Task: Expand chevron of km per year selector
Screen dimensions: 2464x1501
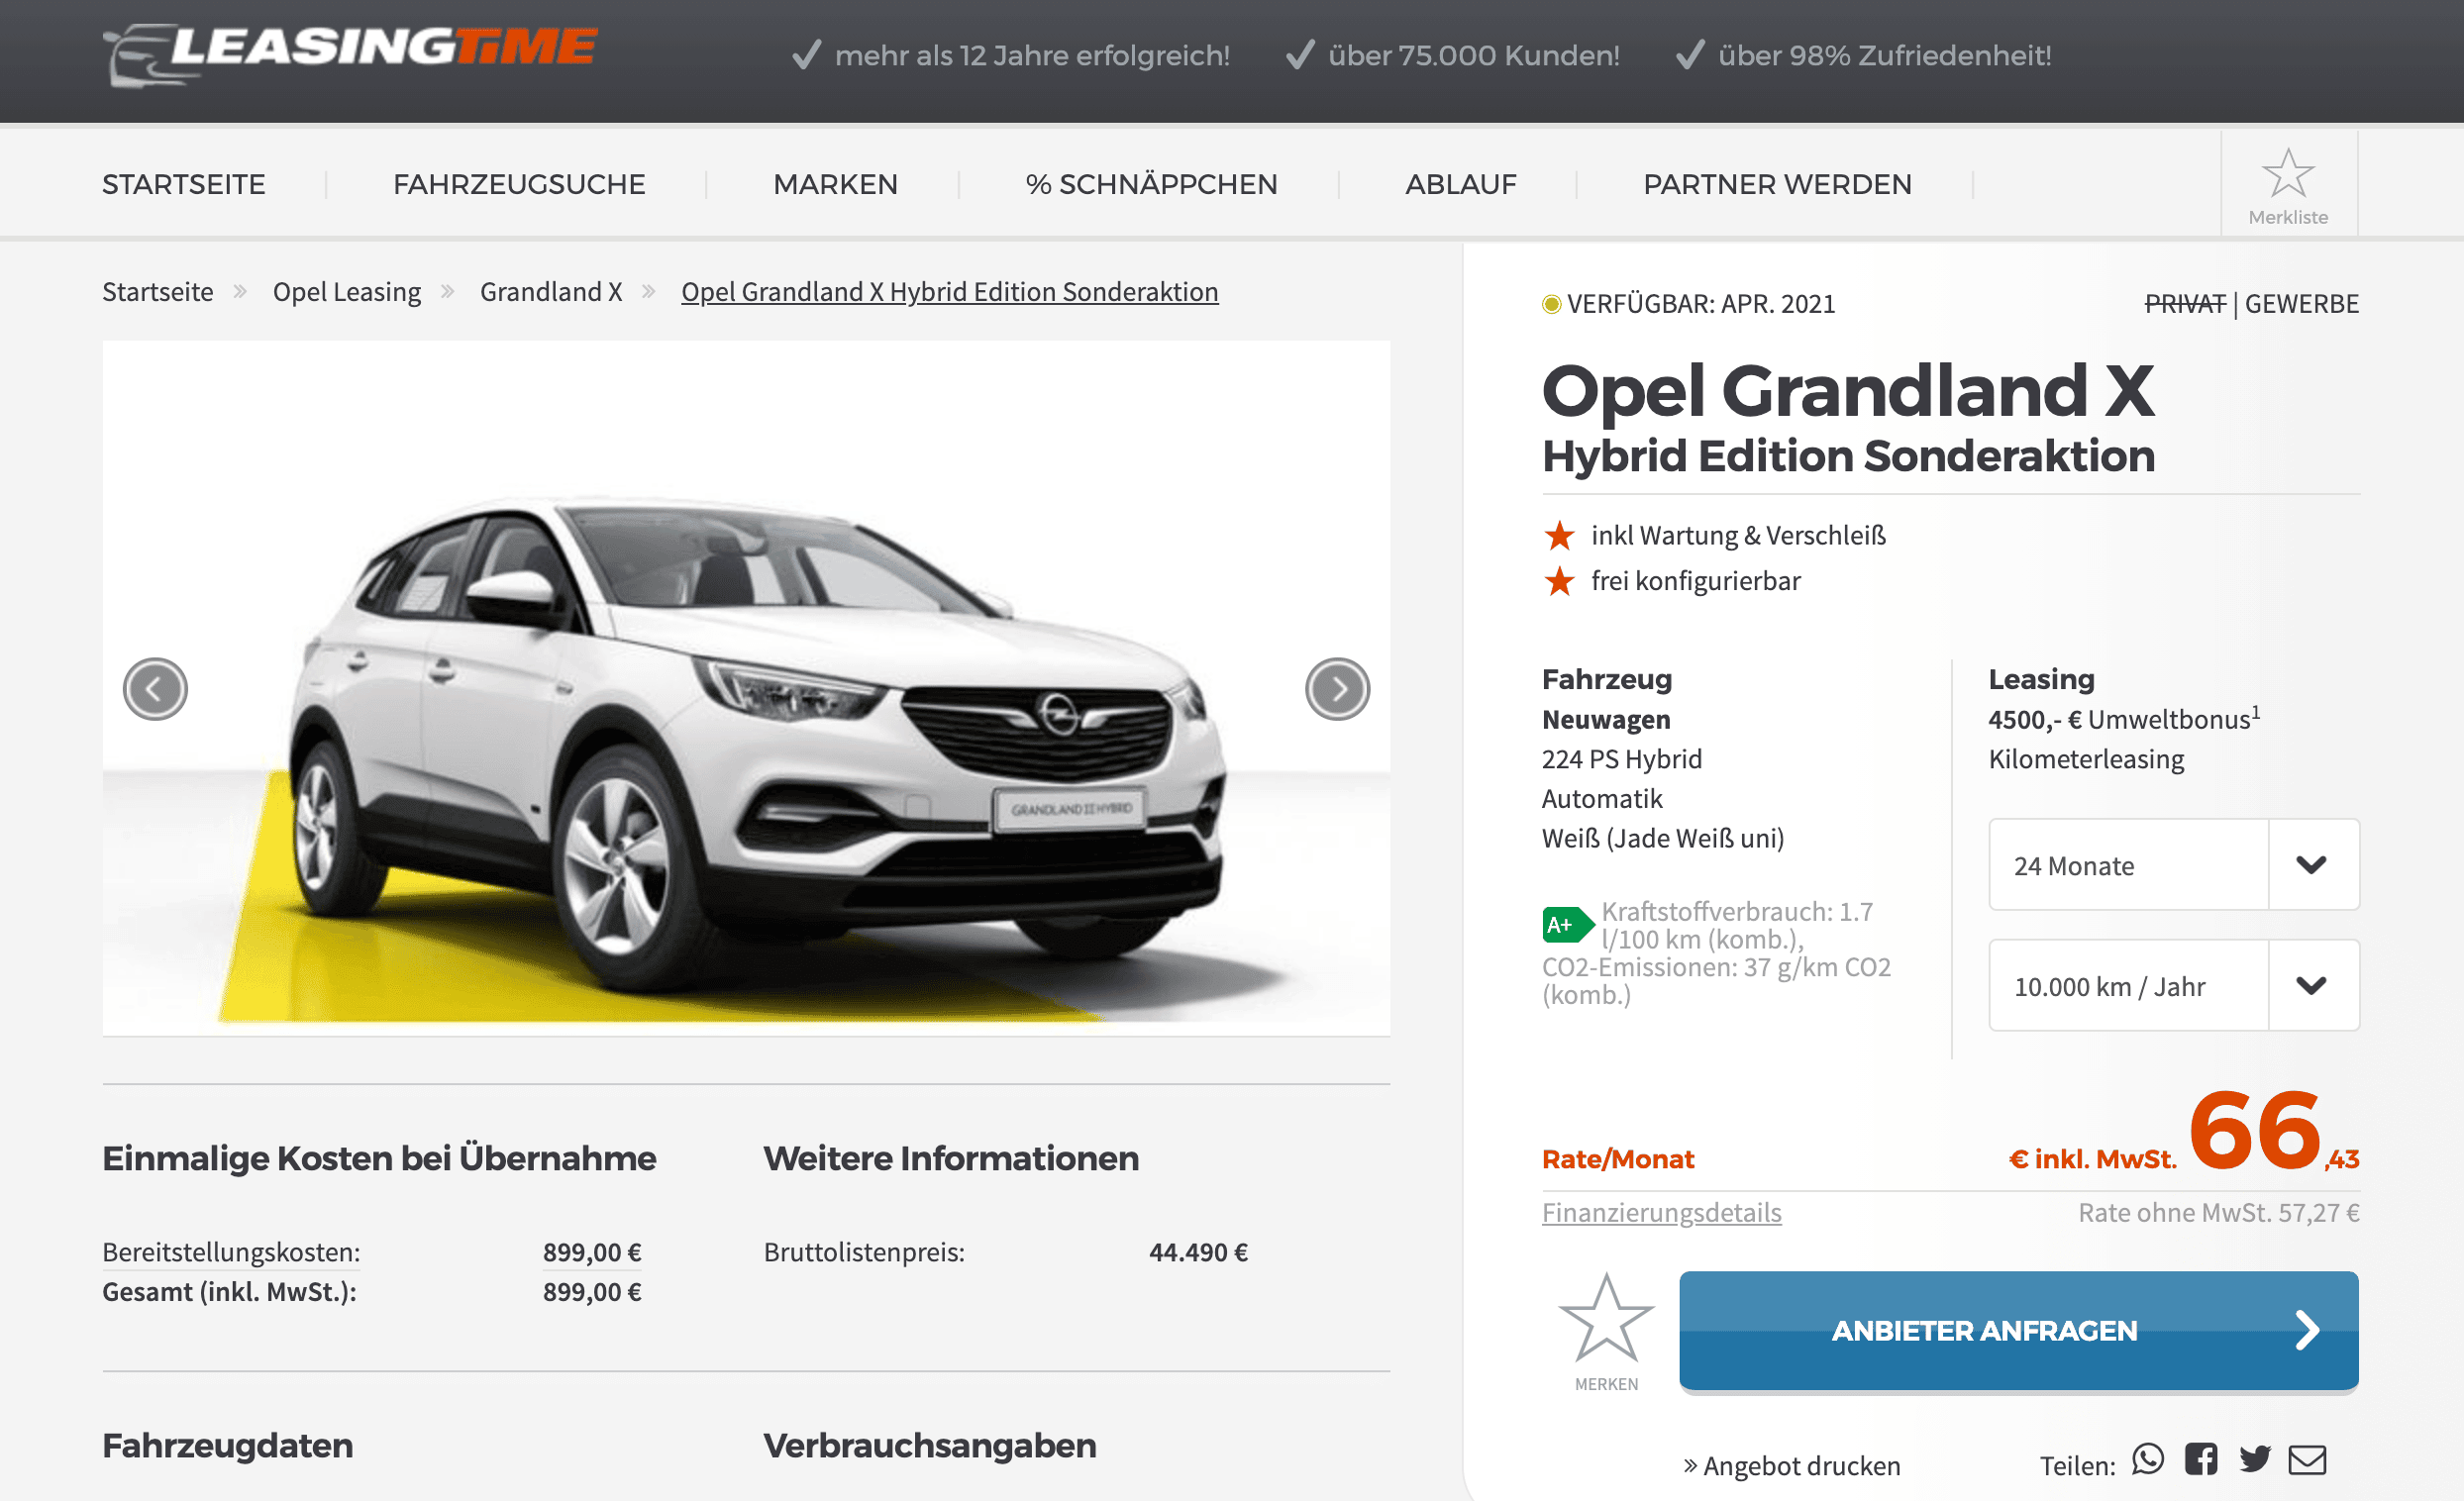Action: pyautogui.click(x=2312, y=986)
